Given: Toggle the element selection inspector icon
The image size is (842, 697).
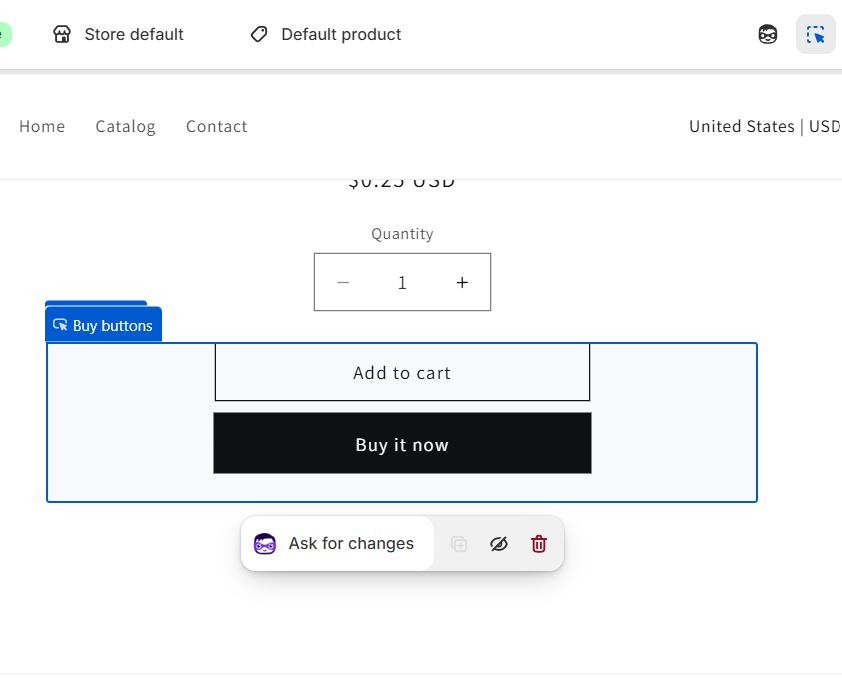Looking at the screenshot, I should tap(815, 34).
